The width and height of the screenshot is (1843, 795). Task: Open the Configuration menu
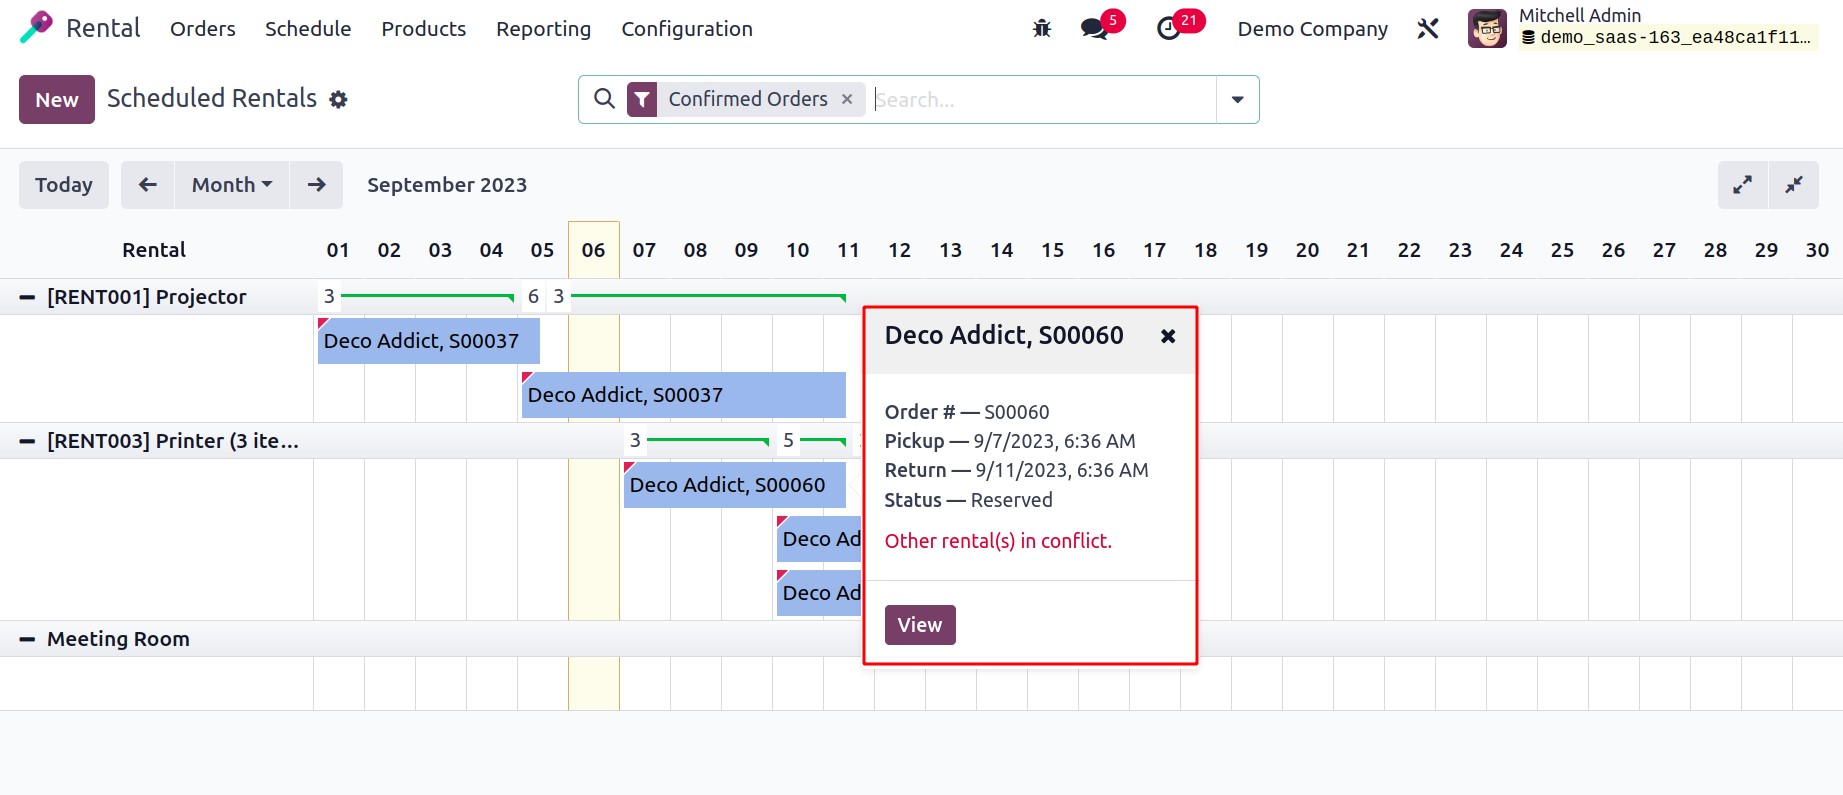(687, 29)
